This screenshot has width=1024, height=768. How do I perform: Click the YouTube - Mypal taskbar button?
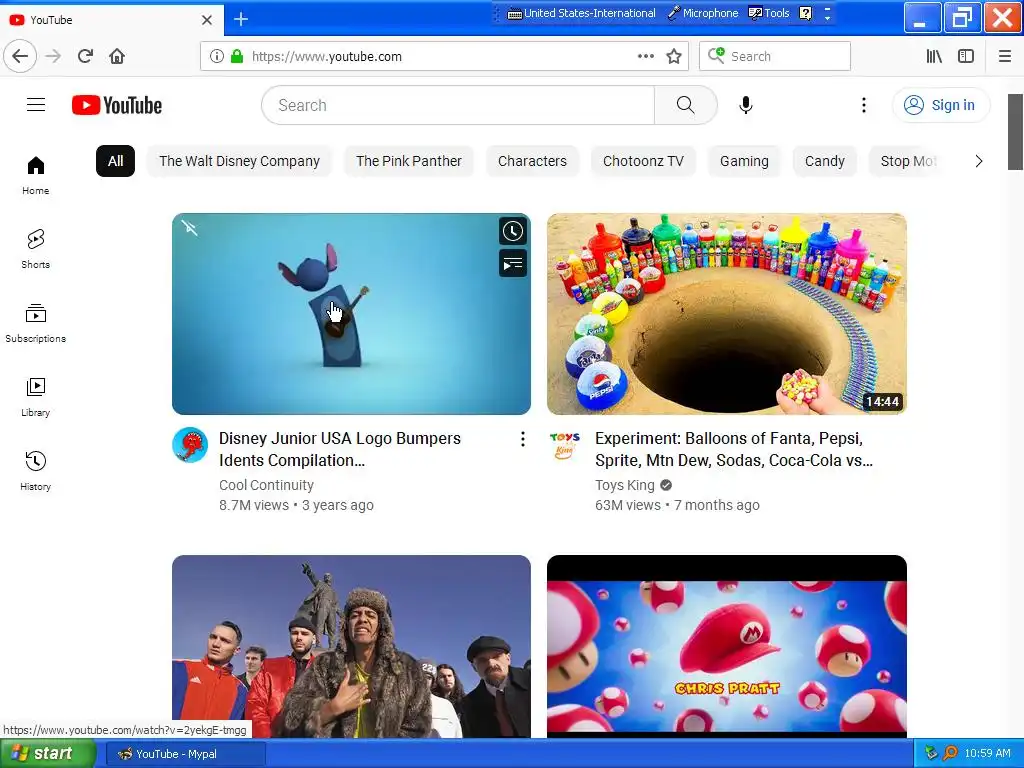coord(185,754)
